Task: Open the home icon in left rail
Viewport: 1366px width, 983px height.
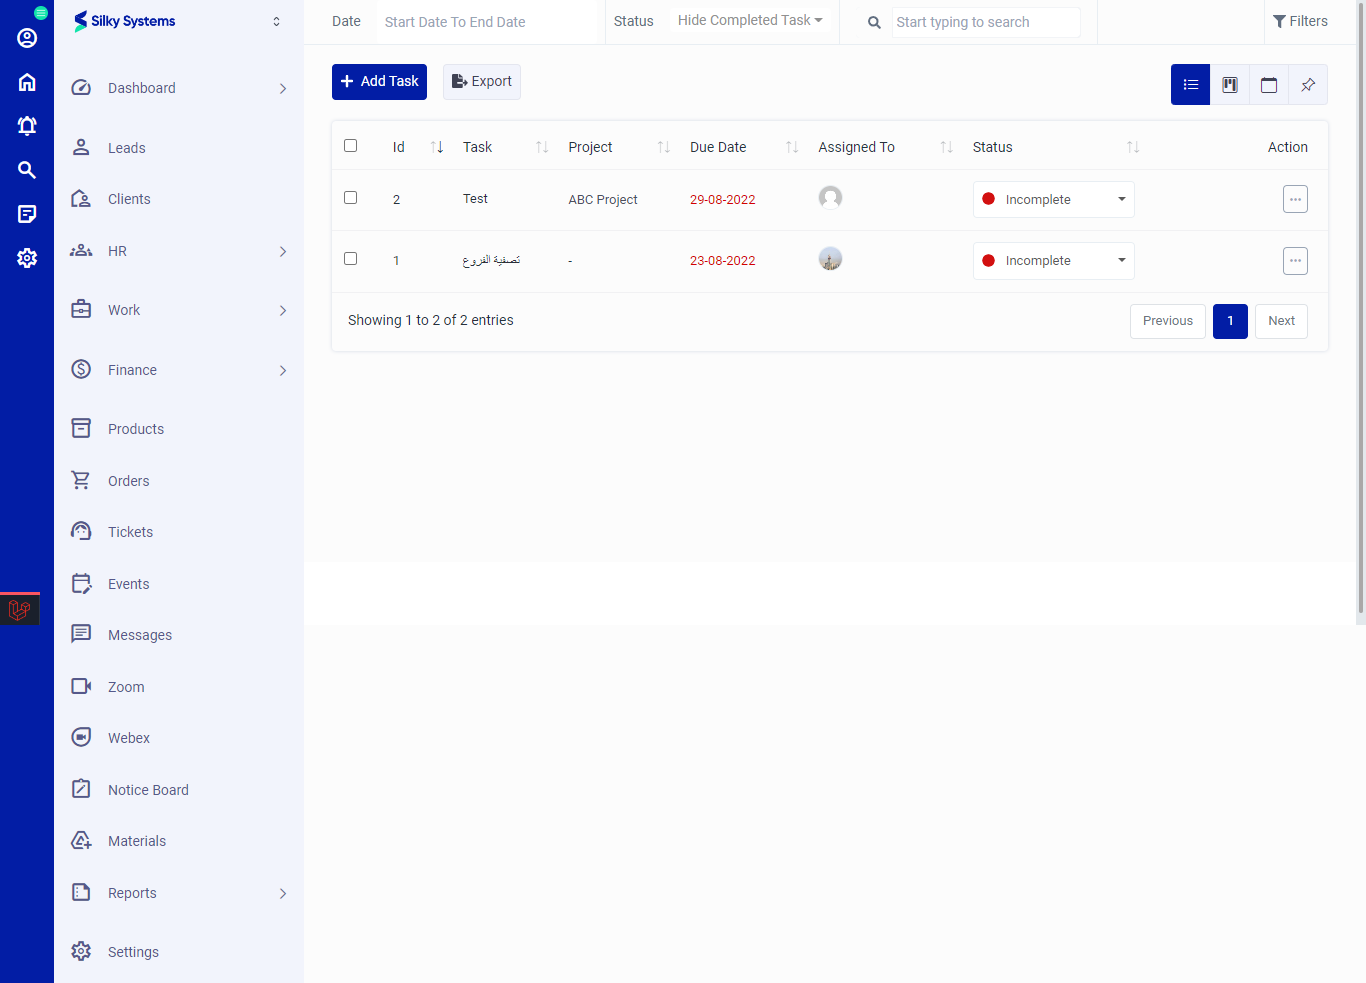Action: click(x=27, y=82)
